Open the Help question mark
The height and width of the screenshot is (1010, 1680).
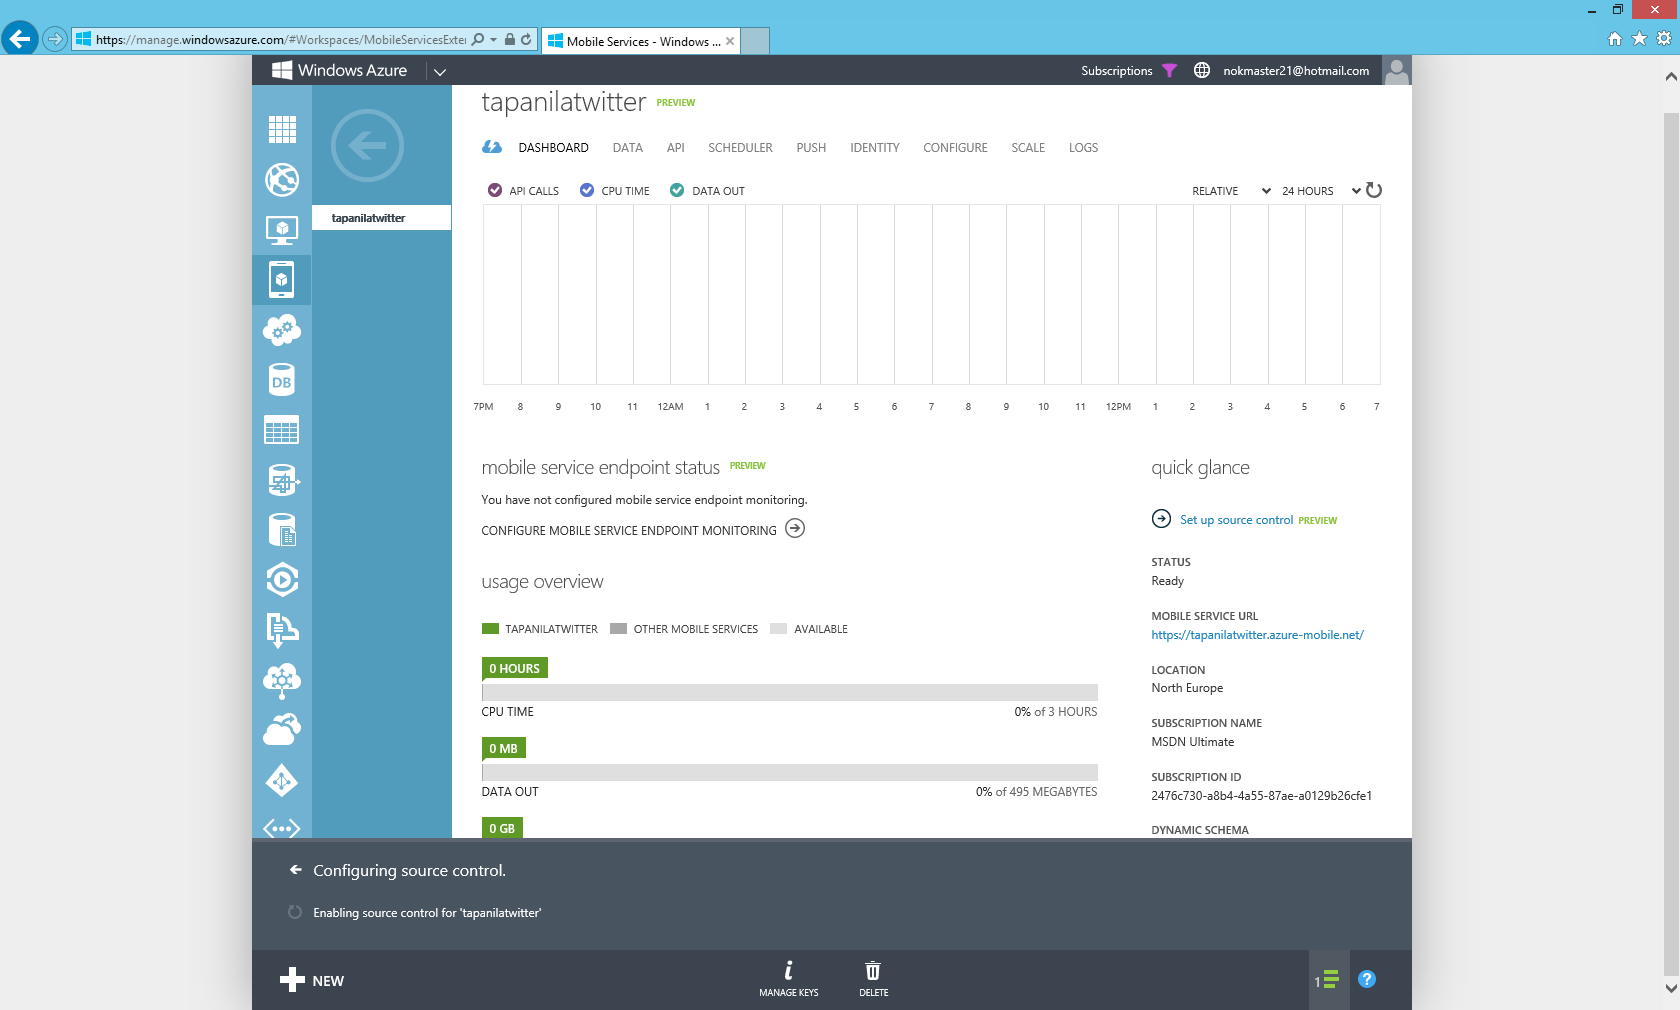[x=1367, y=980]
